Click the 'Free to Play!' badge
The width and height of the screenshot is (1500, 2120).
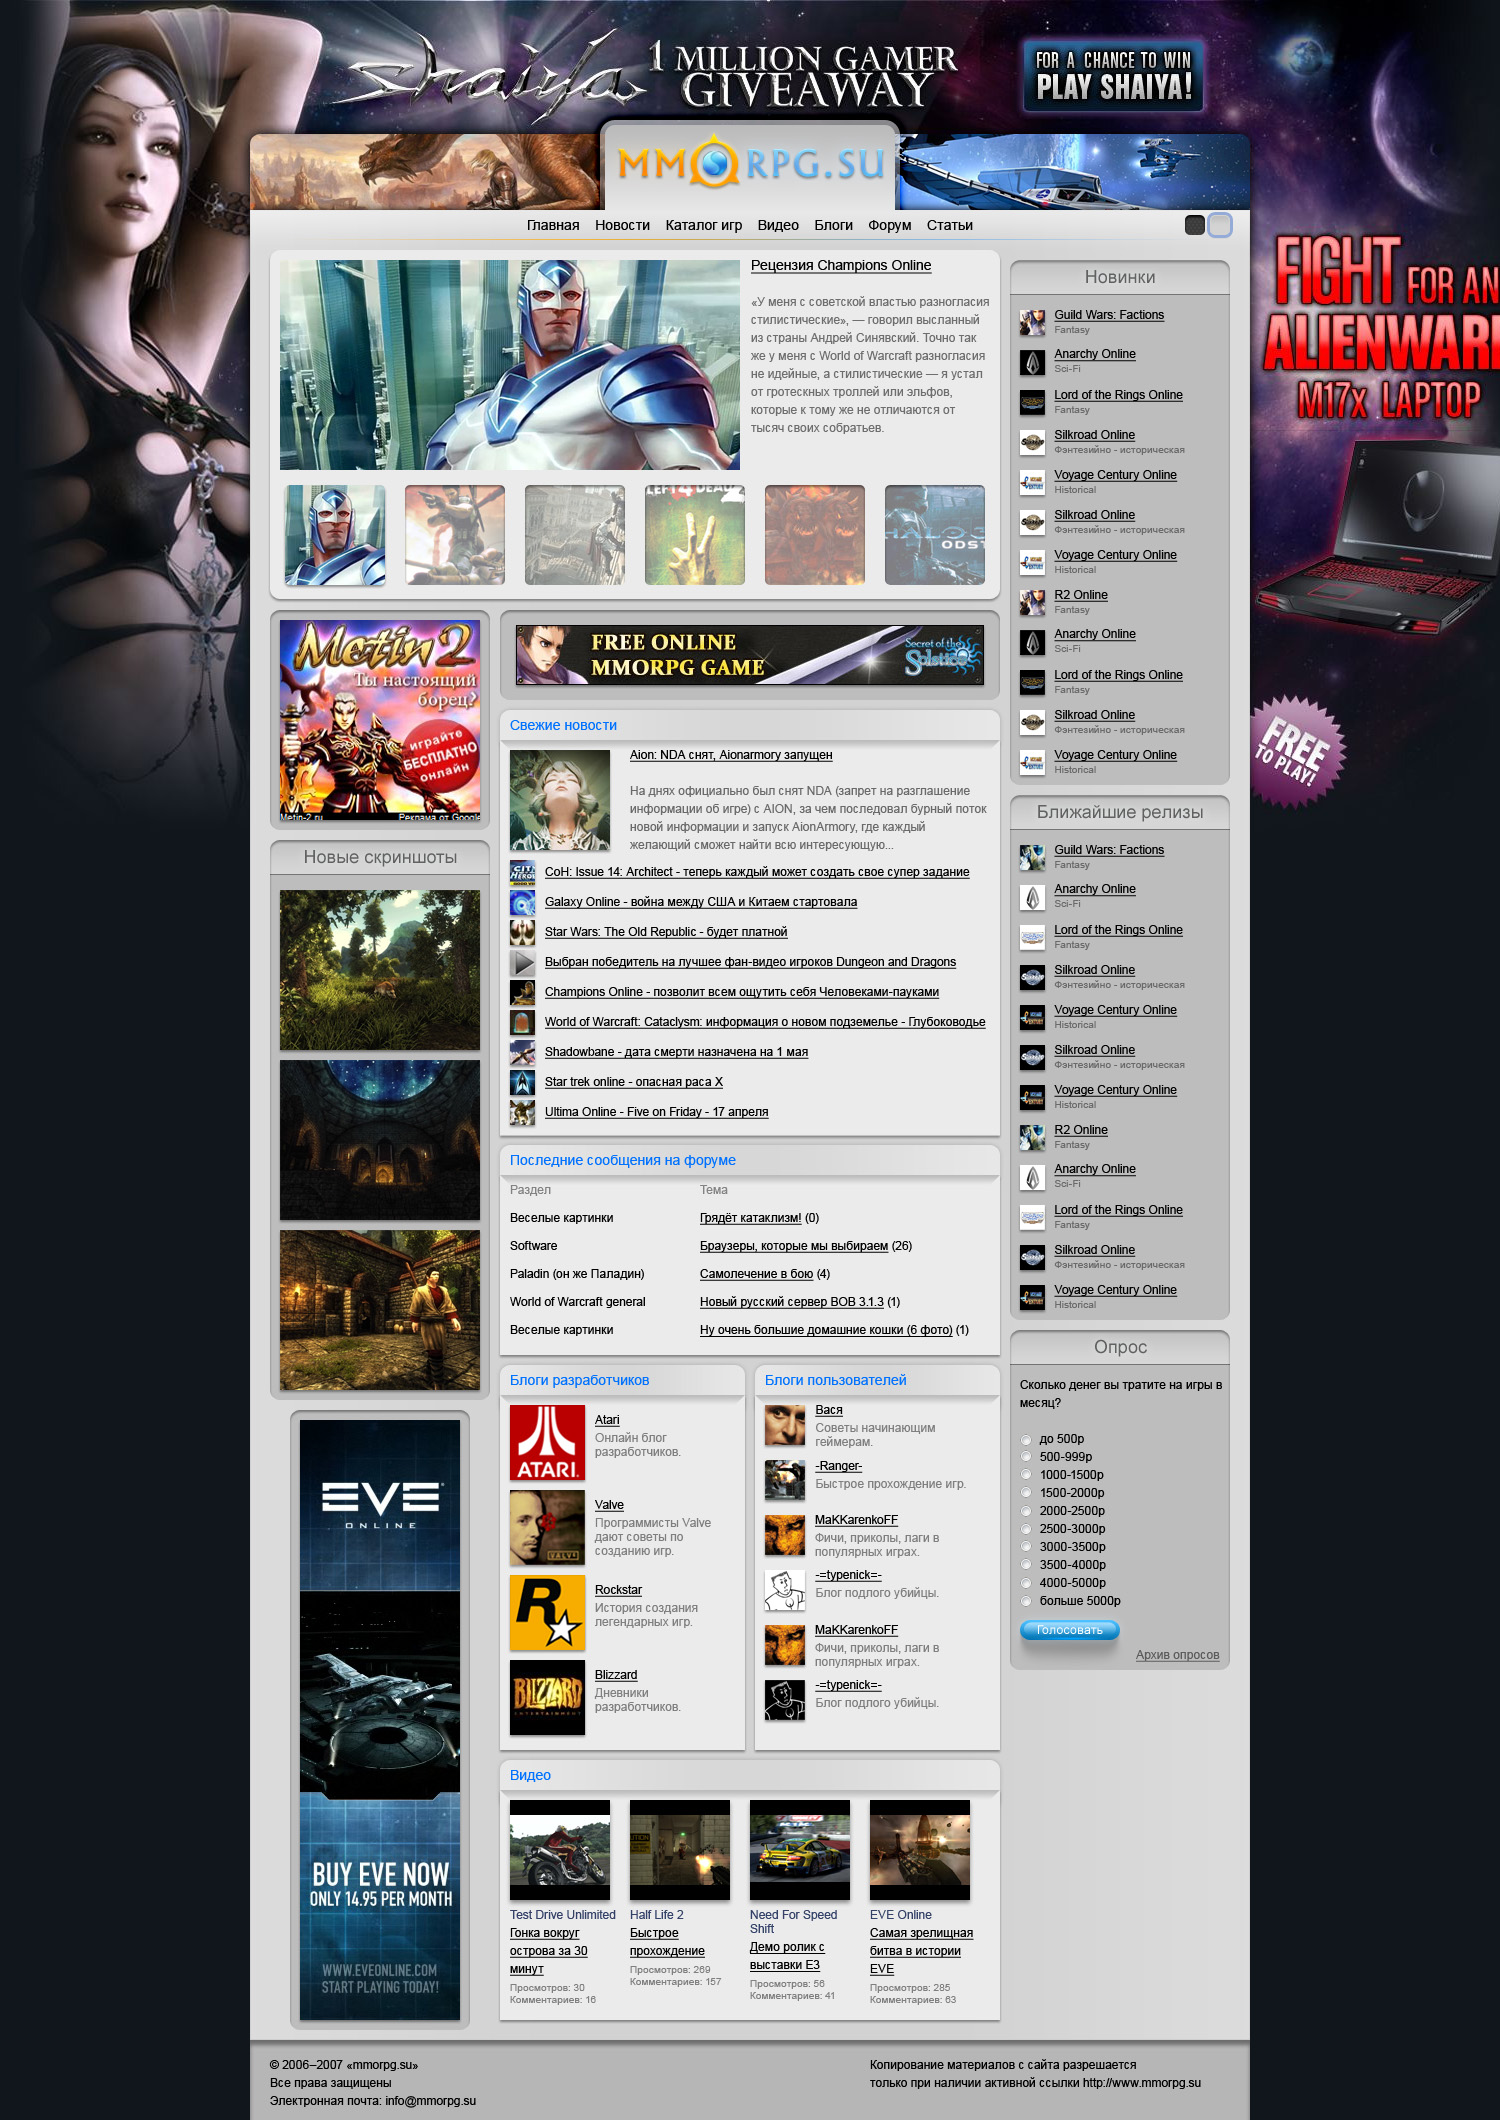point(1297,752)
